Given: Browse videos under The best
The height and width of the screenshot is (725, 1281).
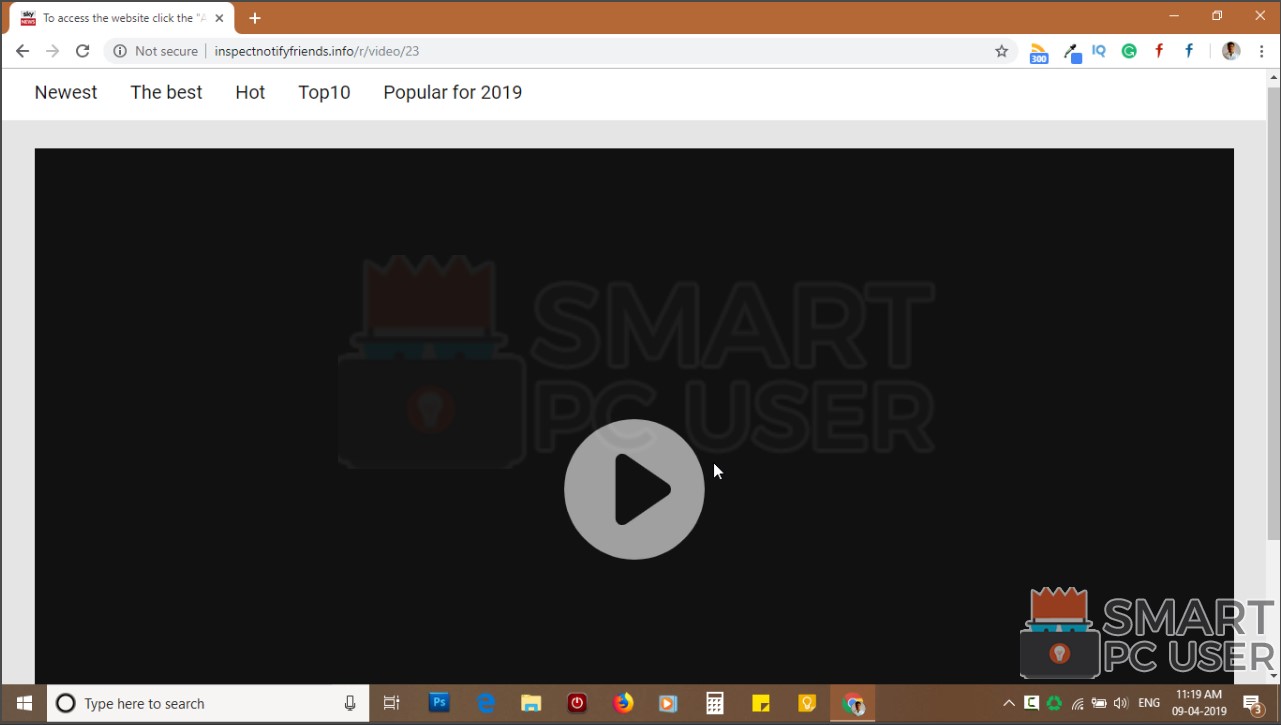Looking at the screenshot, I should pyautogui.click(x=166, y=92).
